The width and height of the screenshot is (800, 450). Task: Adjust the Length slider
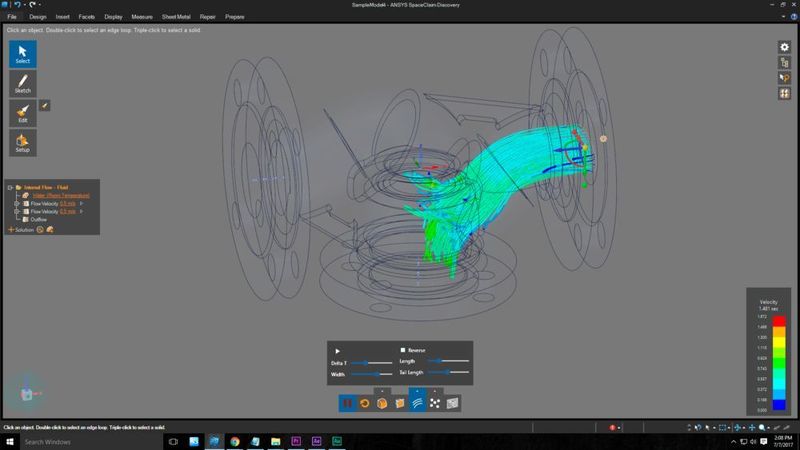448,361
